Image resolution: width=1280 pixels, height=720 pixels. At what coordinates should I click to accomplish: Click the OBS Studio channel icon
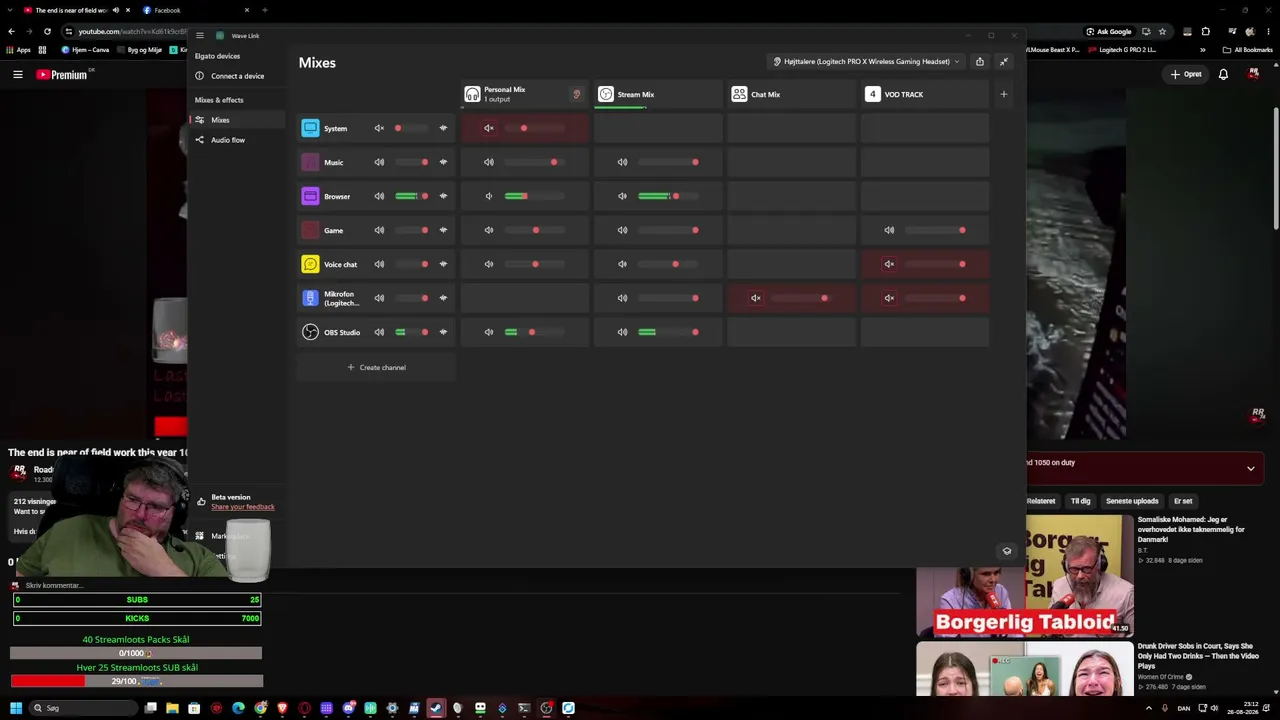tap(310, 332)
